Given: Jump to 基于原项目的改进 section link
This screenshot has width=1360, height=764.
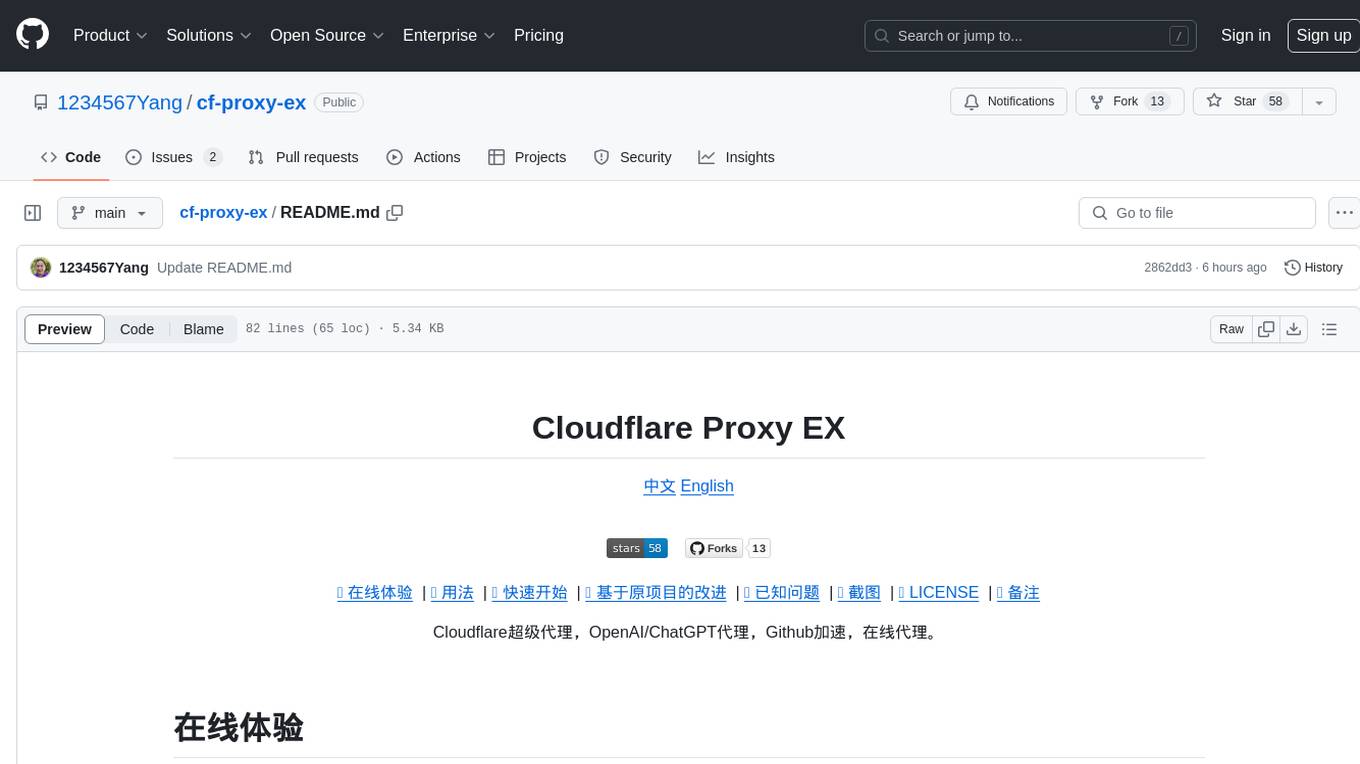Looking at the screenshot, I should [655, 592].
